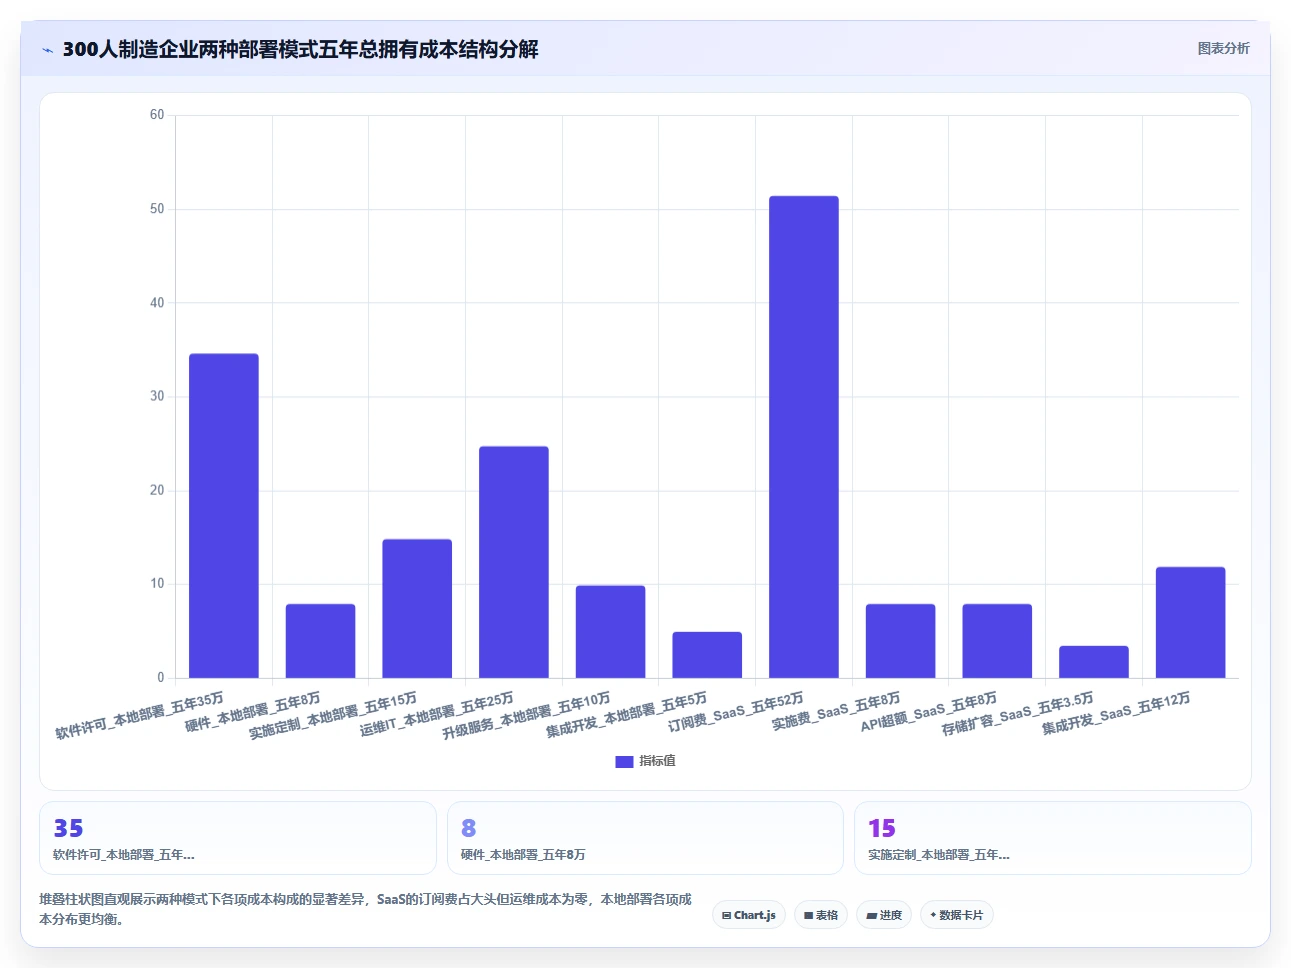Click the icon inside the 进度 chip
Image resolution: width=1291 pixels, height=968 pixels.
tap(871, 916)
